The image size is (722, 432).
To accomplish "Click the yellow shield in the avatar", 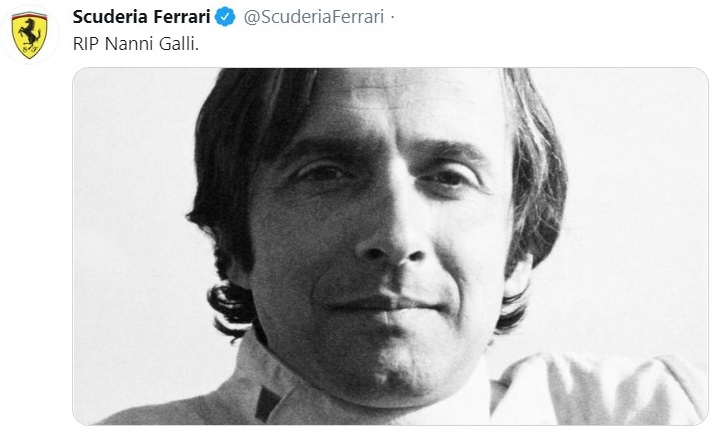I will pos(29,35).
